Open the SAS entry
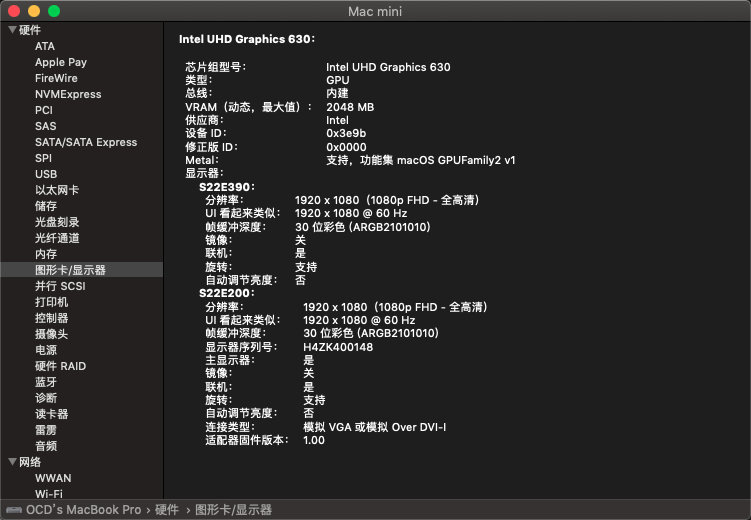The image size is (751, 520). (x=46, y=126)
